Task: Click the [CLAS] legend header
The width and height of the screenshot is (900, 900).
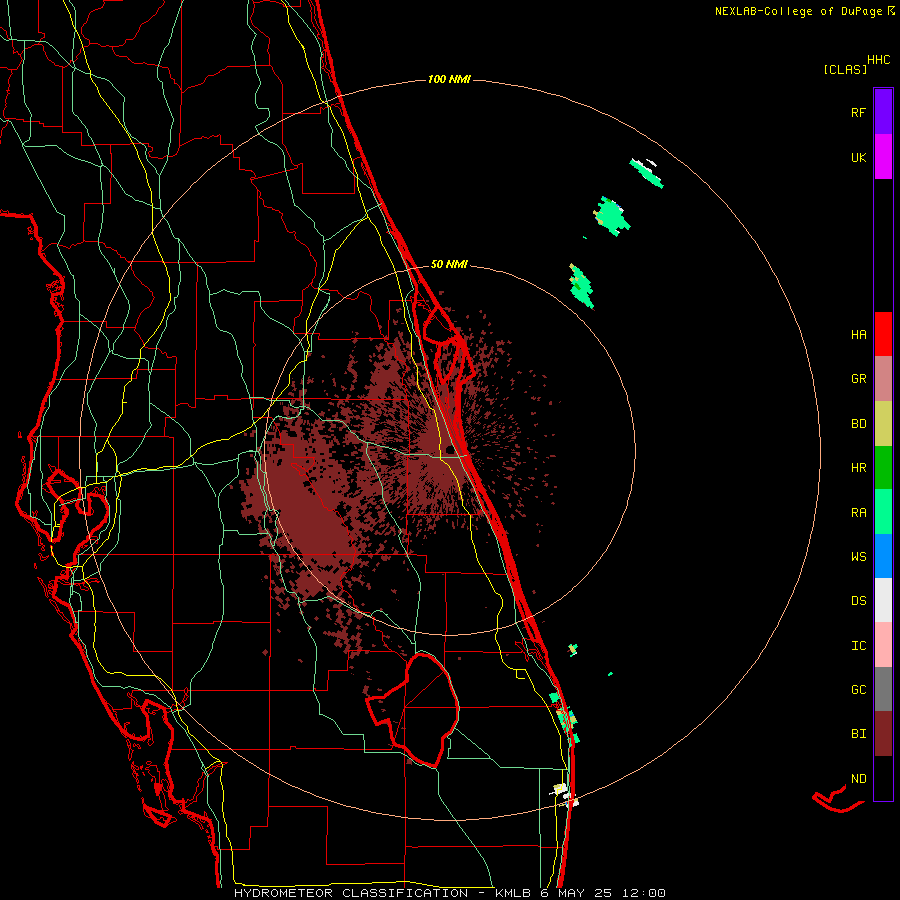Action: (845, 70)
